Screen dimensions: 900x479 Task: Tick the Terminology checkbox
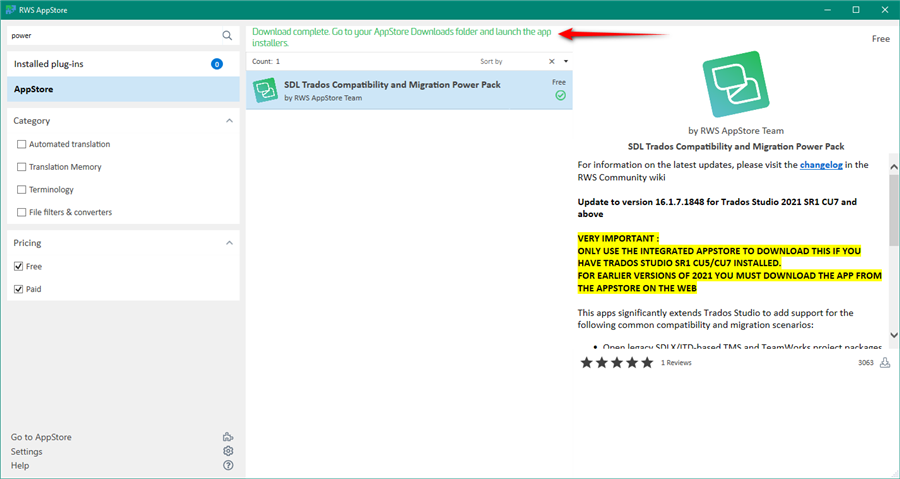point(21,189)
